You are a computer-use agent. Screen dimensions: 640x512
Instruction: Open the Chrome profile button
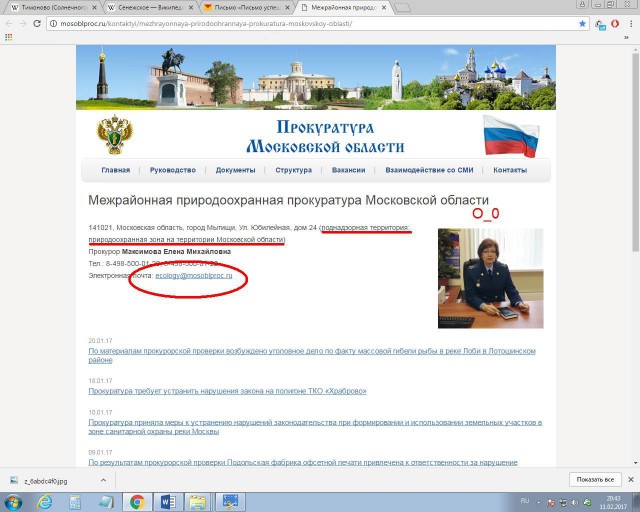coord(582,4)
